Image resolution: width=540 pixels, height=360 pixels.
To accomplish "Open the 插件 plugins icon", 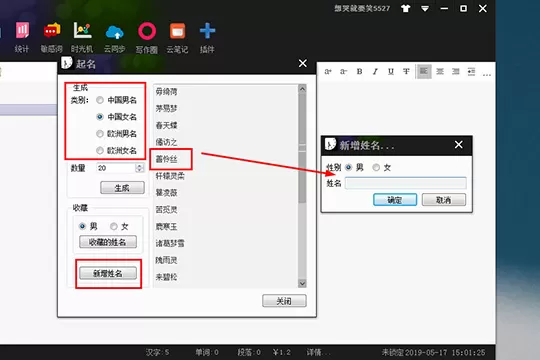I will (207, 37).
